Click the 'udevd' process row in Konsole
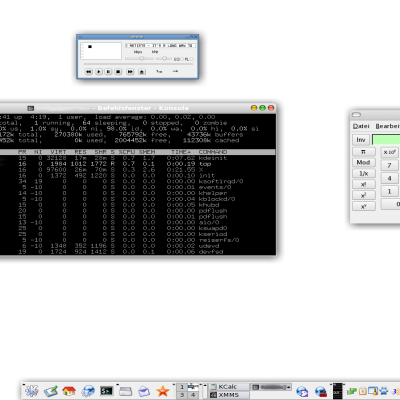 tap(138, 246)
